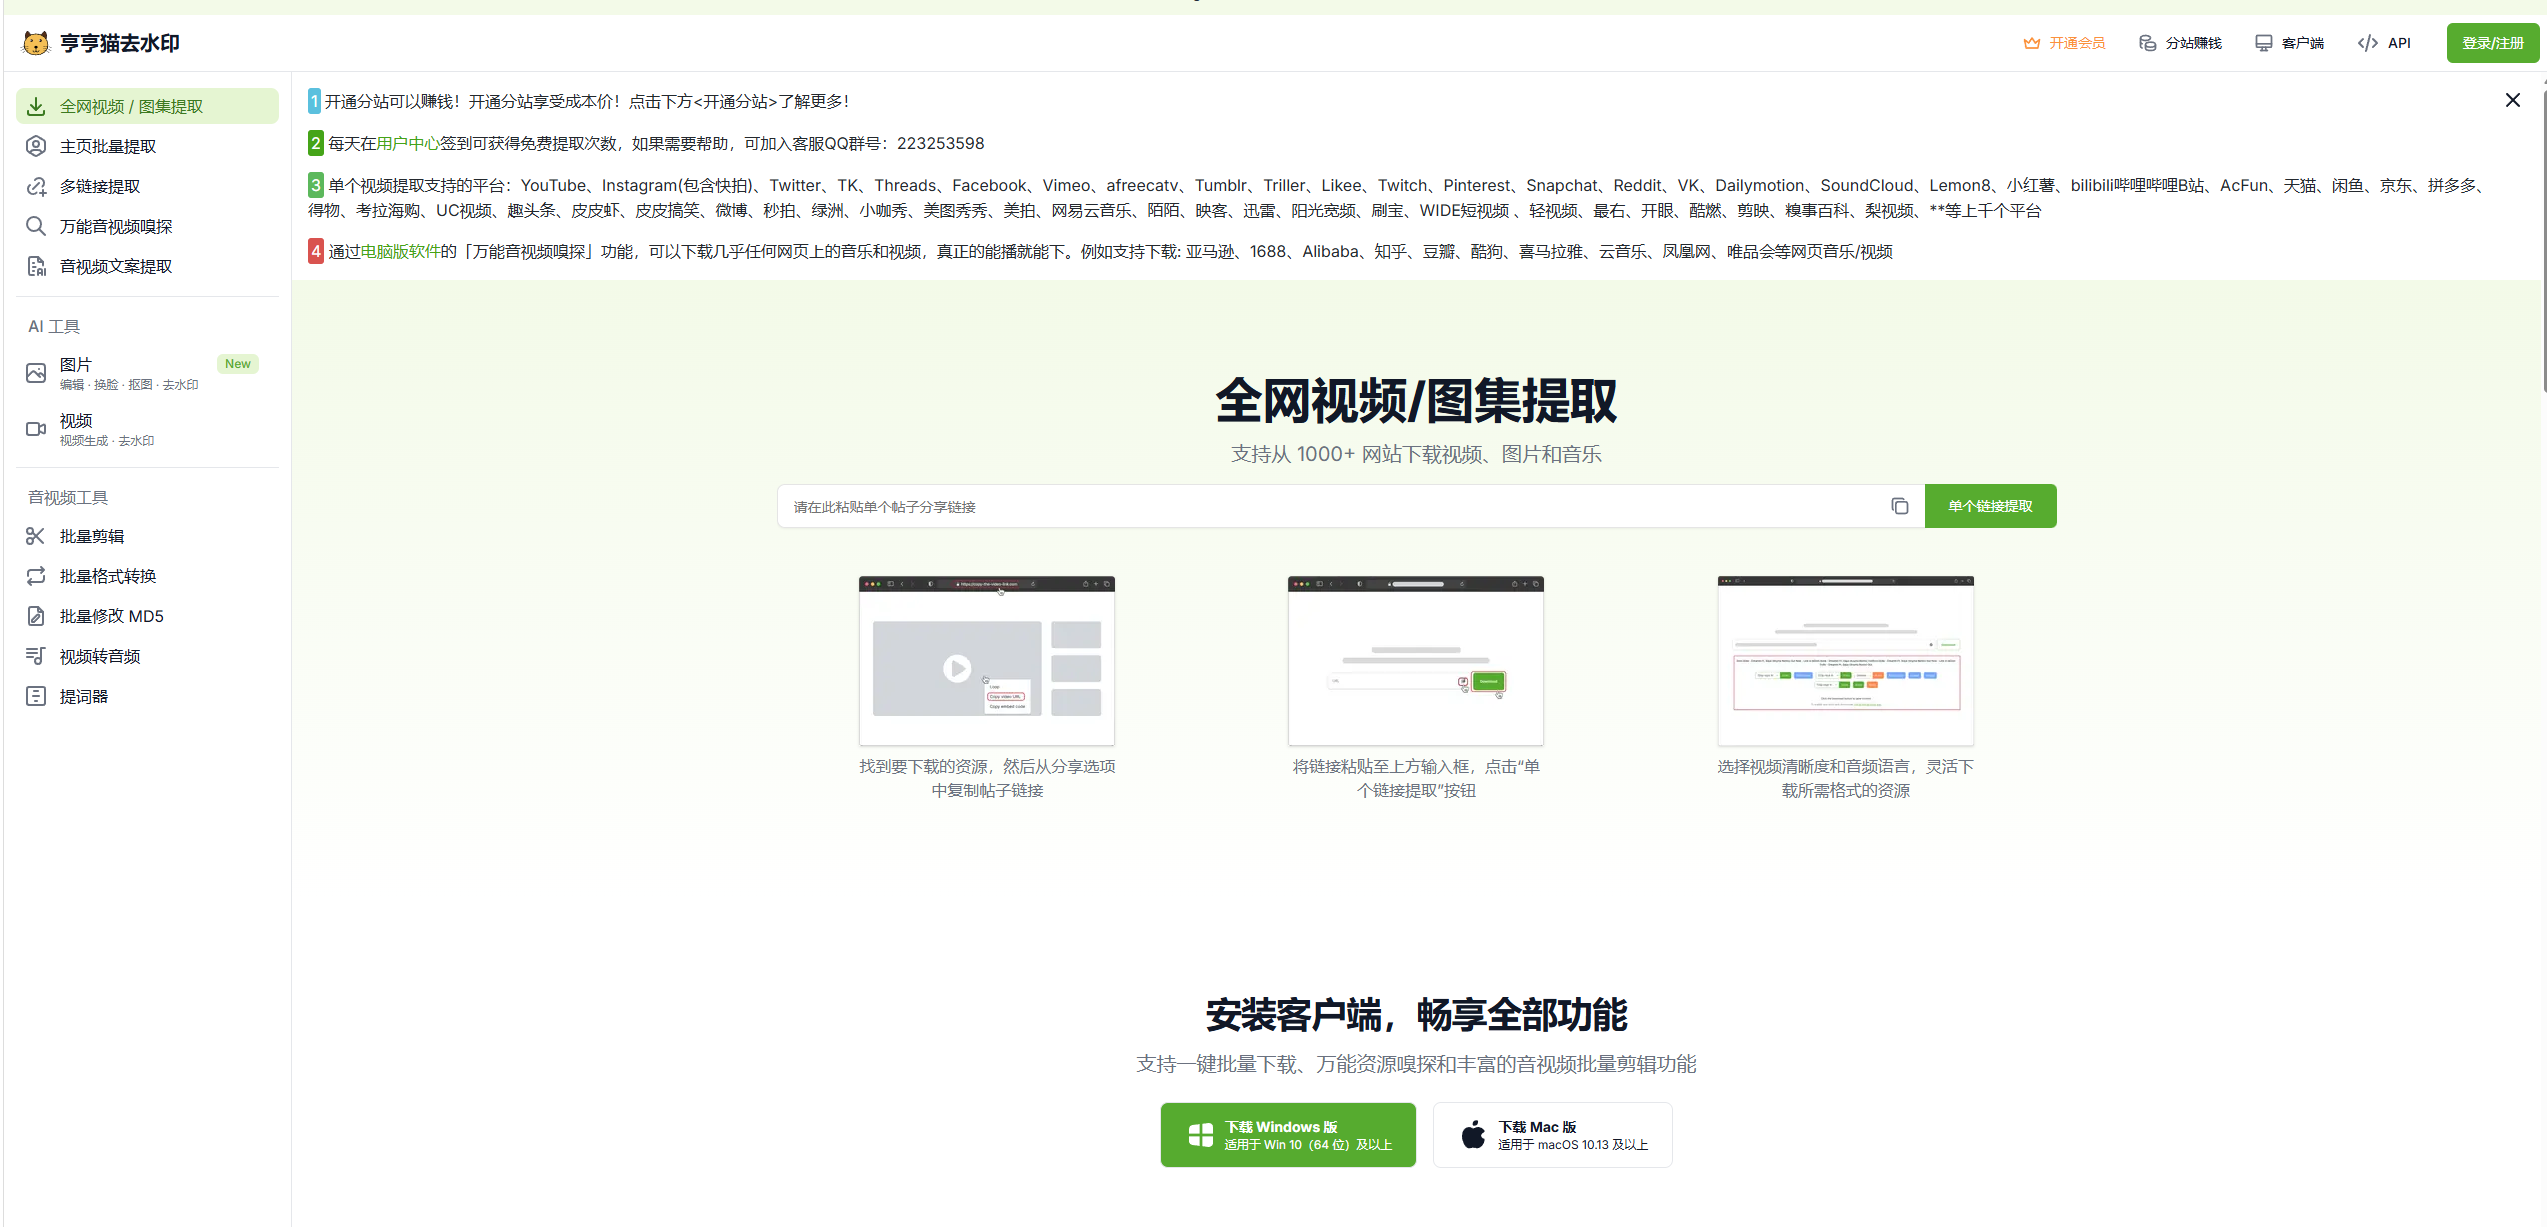The height and width of the screenshot is (1227, 2547).
Task: Open the choose-resolution tutorial thumbnail
Action: [1846, 660]
